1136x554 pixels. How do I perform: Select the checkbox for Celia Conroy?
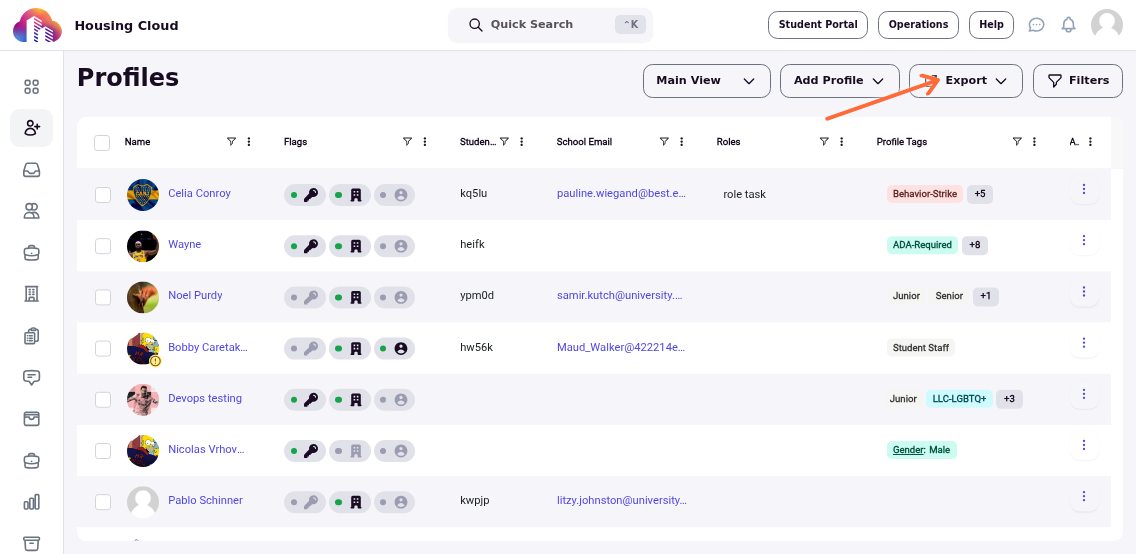point(103,195)
